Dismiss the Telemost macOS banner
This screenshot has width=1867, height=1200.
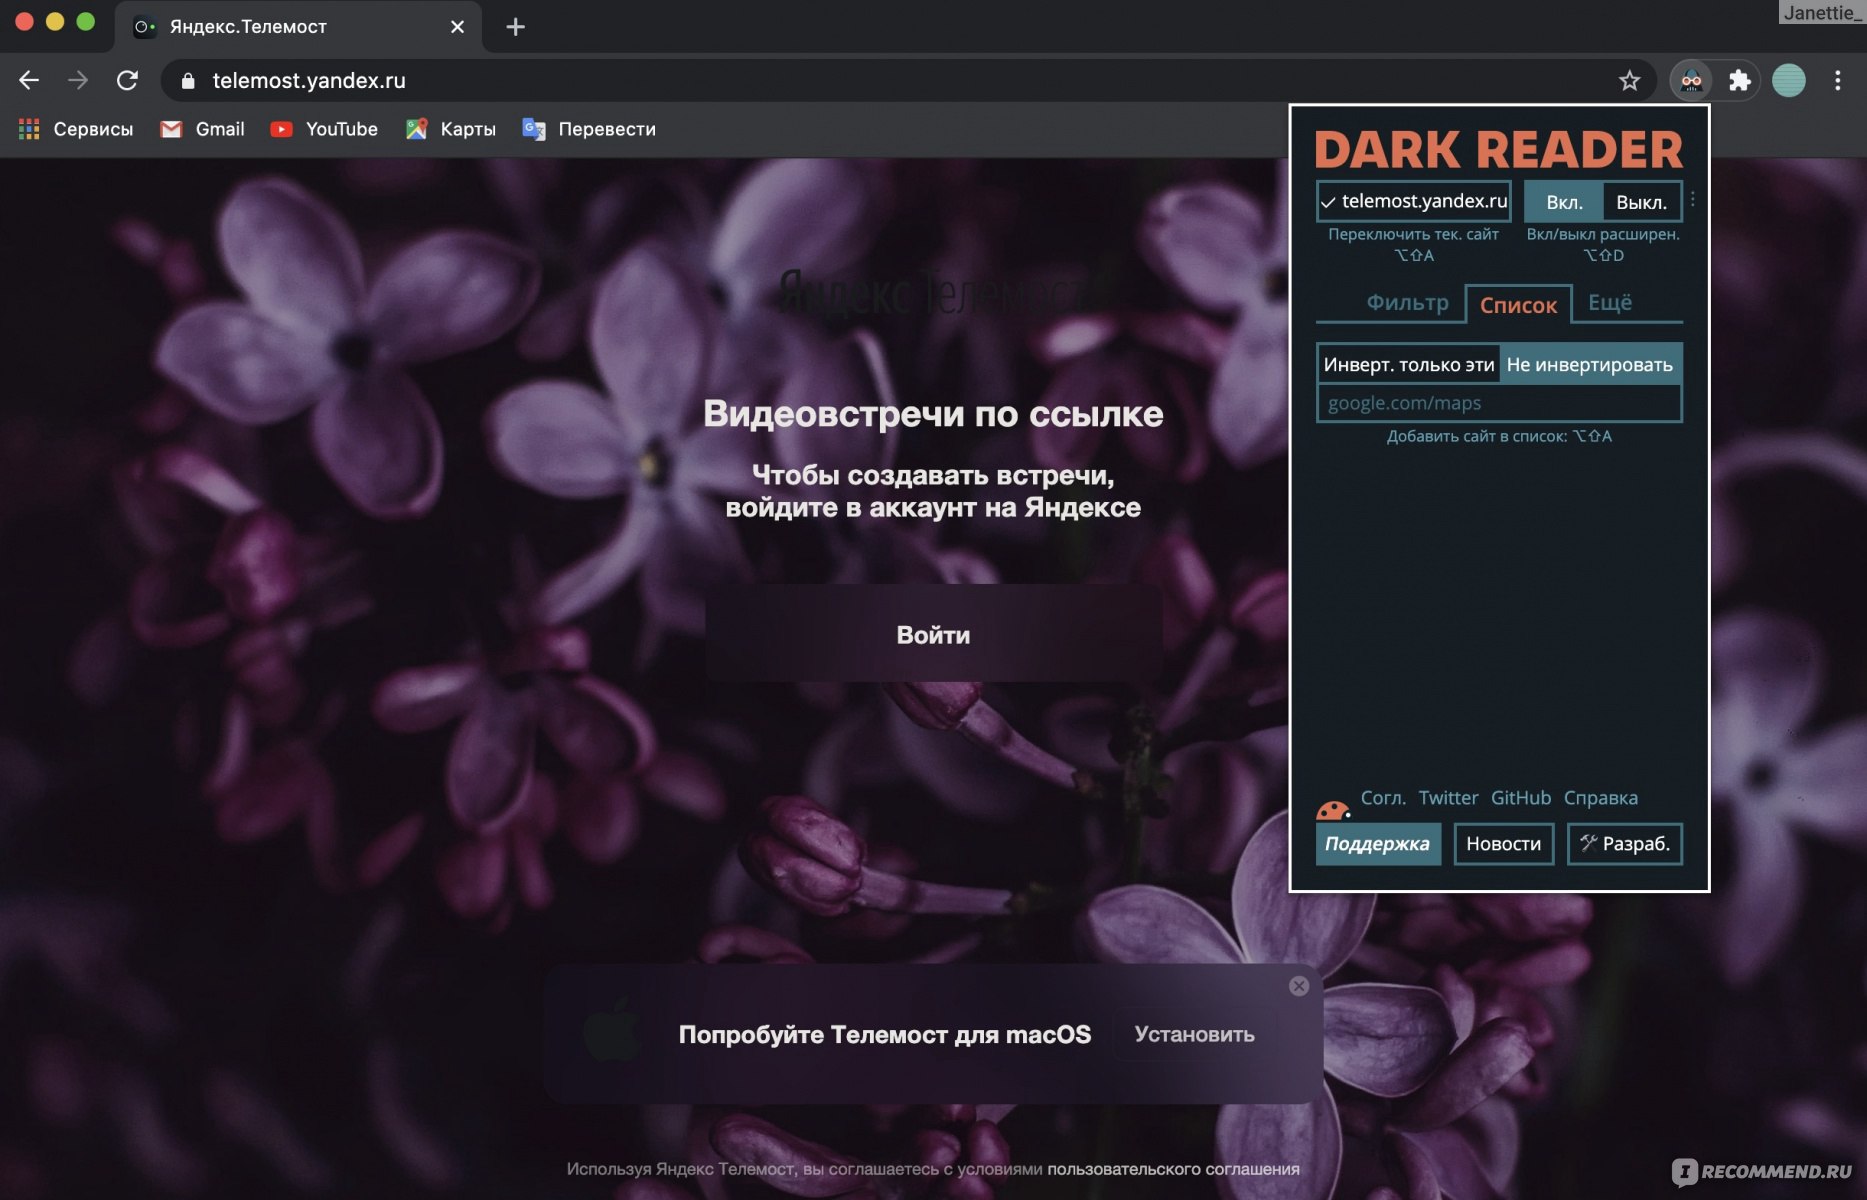coord(1299,986)
